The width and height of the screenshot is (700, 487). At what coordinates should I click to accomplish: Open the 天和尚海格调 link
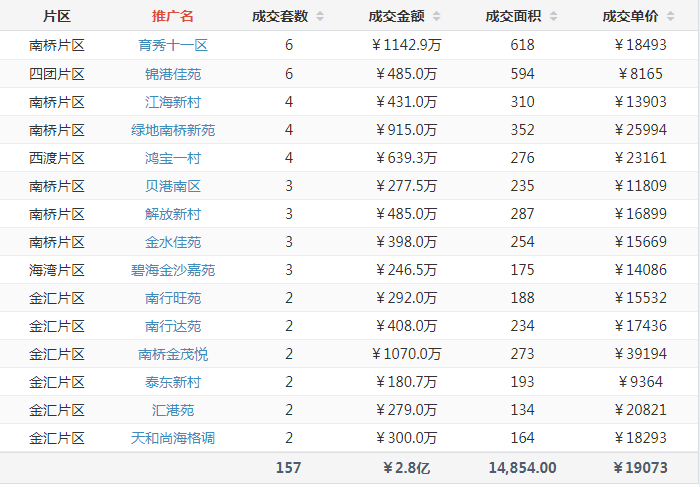[x=173, y=438]
